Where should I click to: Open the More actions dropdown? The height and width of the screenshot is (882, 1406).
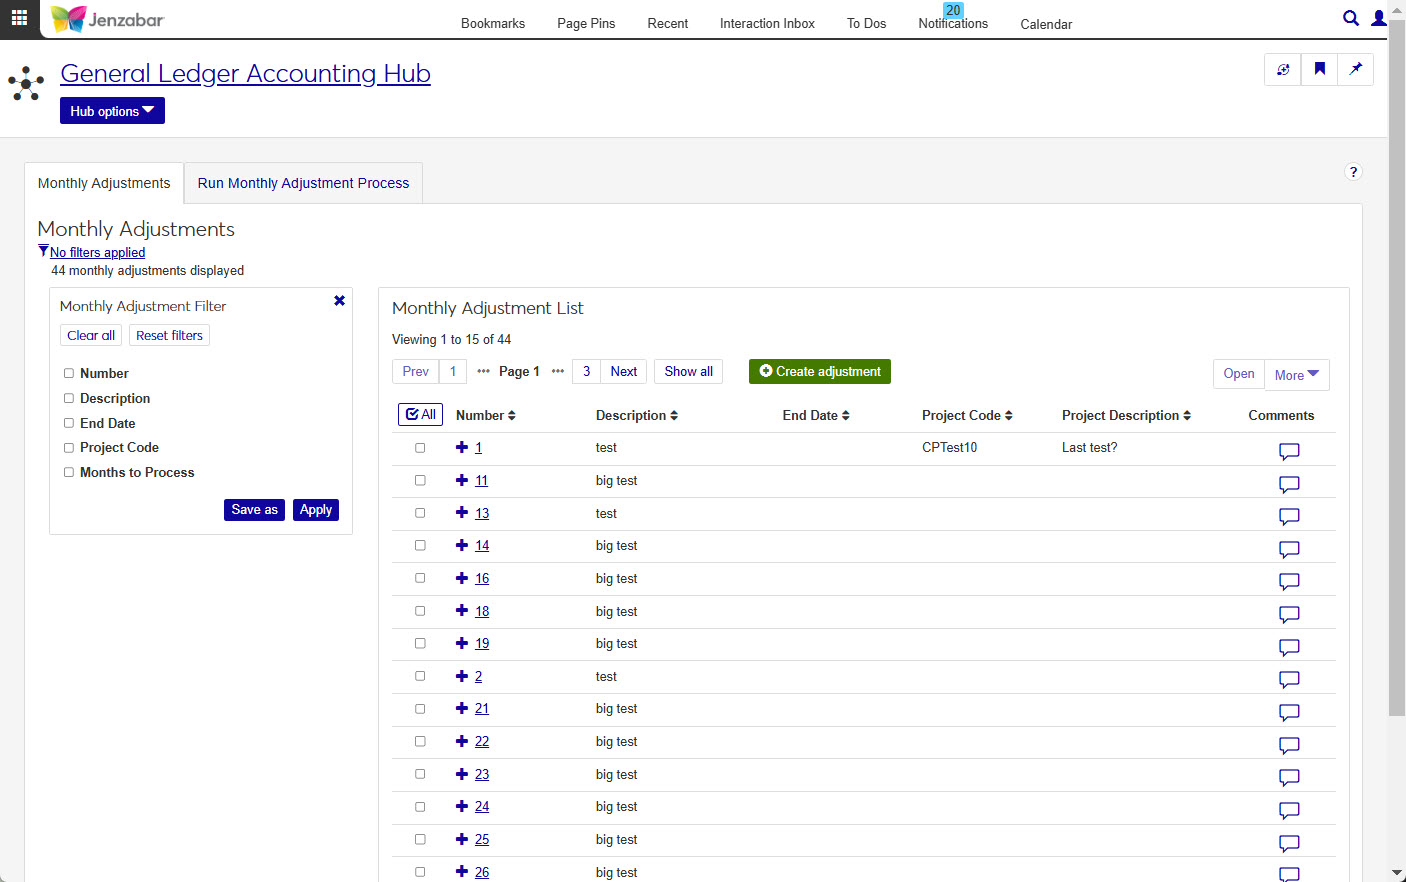tap(1296, 375)
